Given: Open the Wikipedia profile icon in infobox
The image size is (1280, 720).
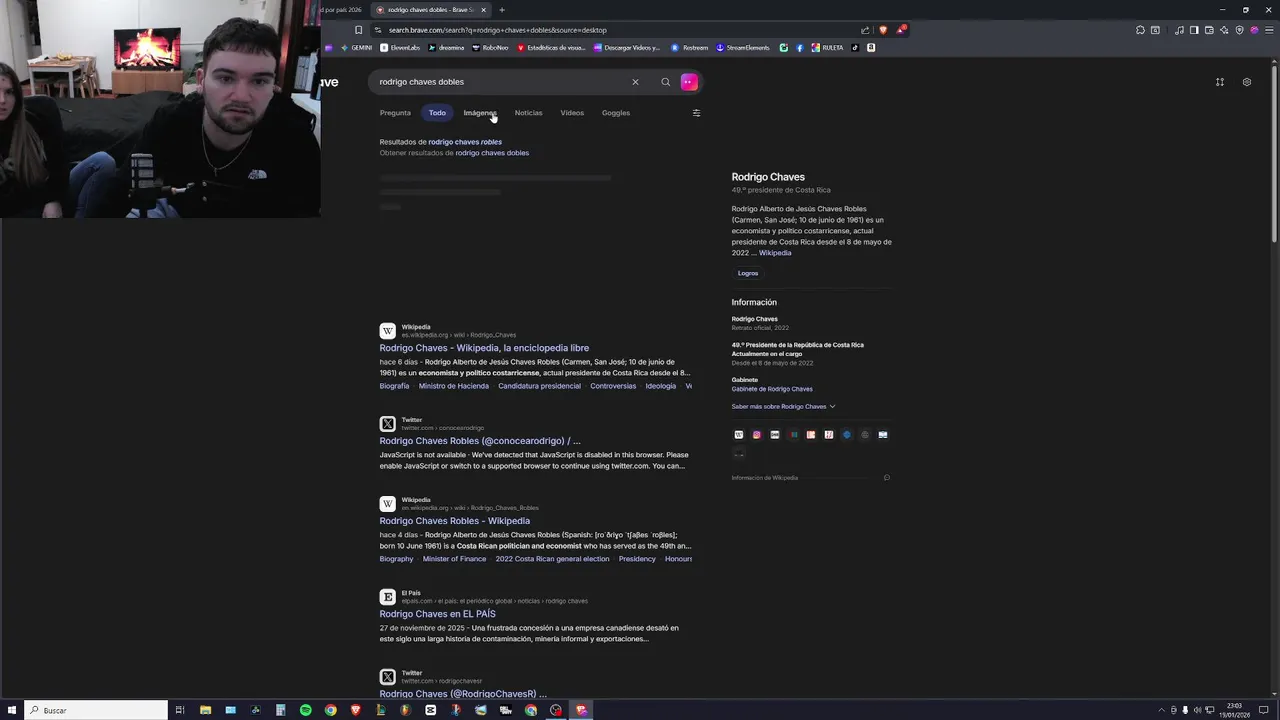Looking at the screenshot, I should tap(739, 435).
